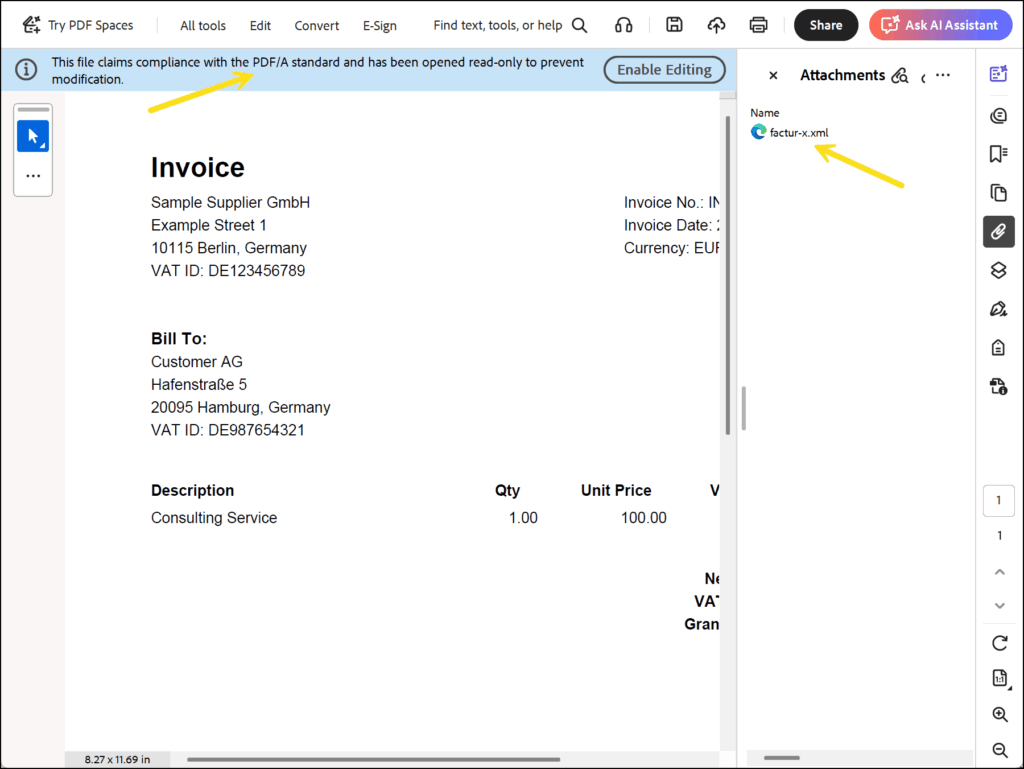The width and height of the screenshot is (1024, 769).
Task: Open the Find search magnifier
Action: coord(579,25)
